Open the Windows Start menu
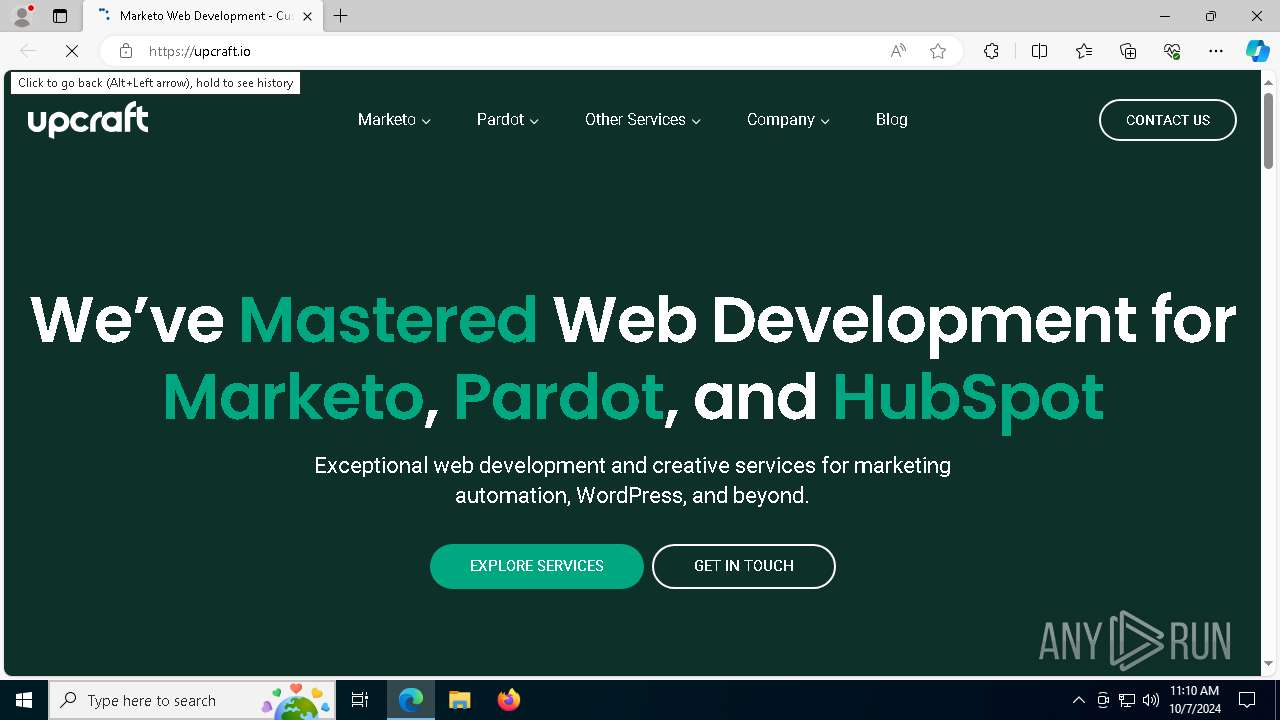Viewport: 1280px width, 720px height. coord(24,700)
